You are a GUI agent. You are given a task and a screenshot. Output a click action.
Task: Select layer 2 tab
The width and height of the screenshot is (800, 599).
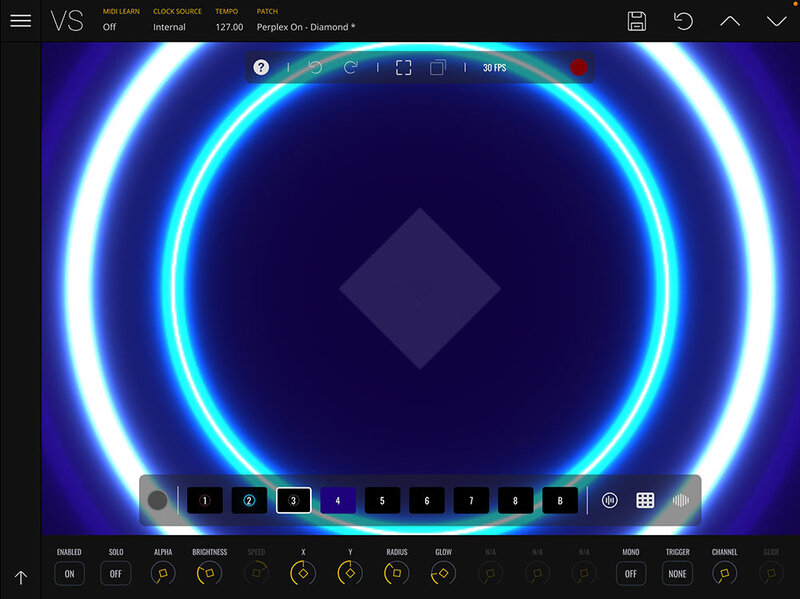pyautogui.click(x=249, y=501)
